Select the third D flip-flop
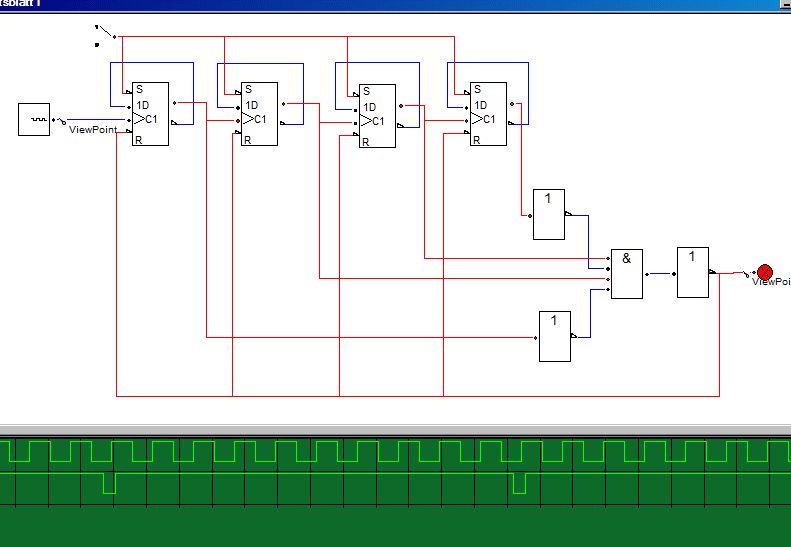Viewport: 791px width, 547px height. (x=377, y=116)
